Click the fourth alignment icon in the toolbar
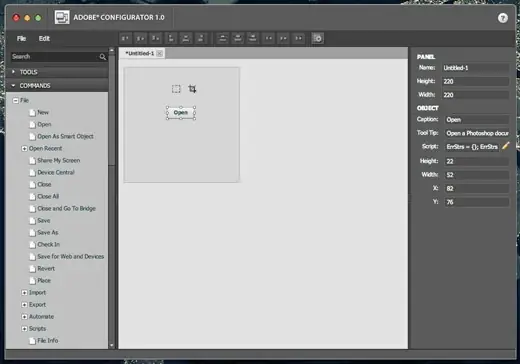 click(x=171, y=38)
